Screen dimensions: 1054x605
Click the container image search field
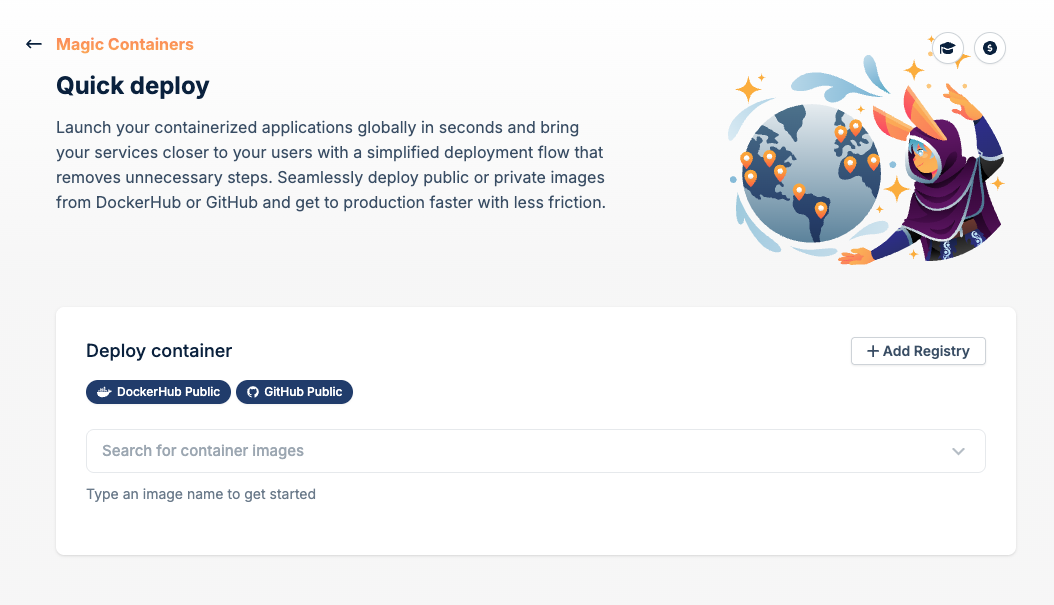tap(400, 451)
